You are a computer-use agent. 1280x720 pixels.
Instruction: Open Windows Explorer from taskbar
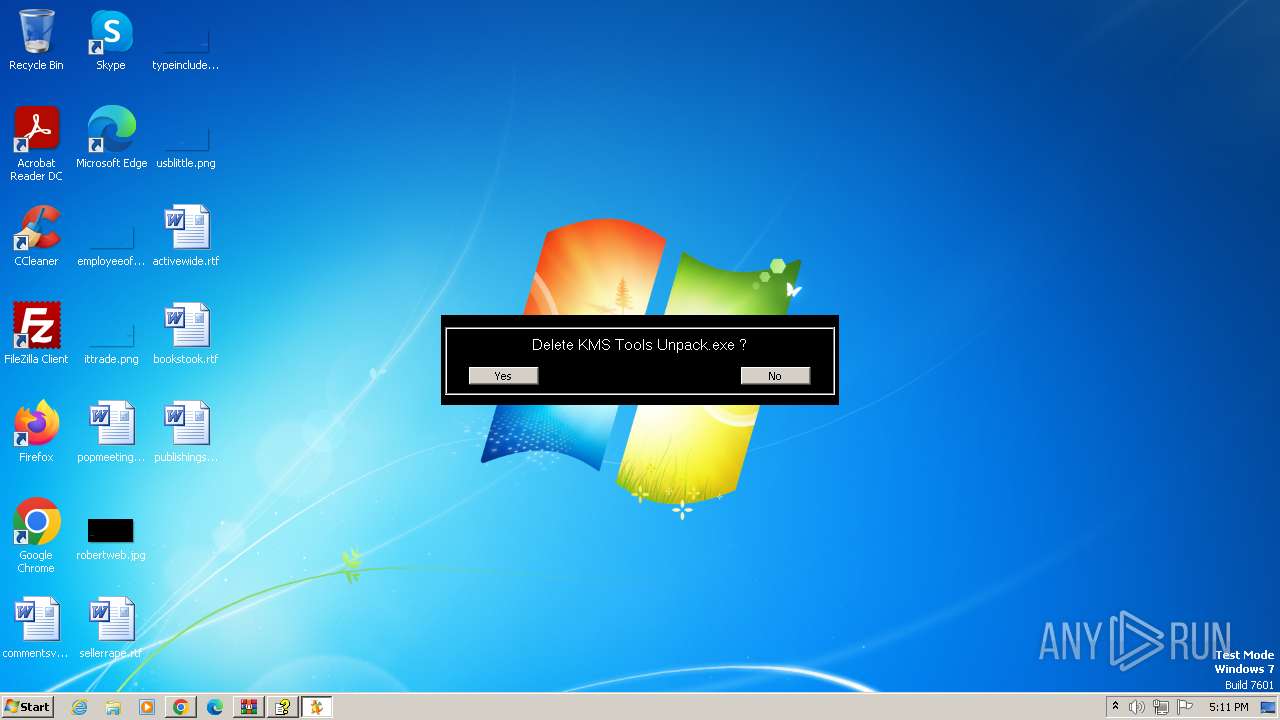(x=113, y=707)
